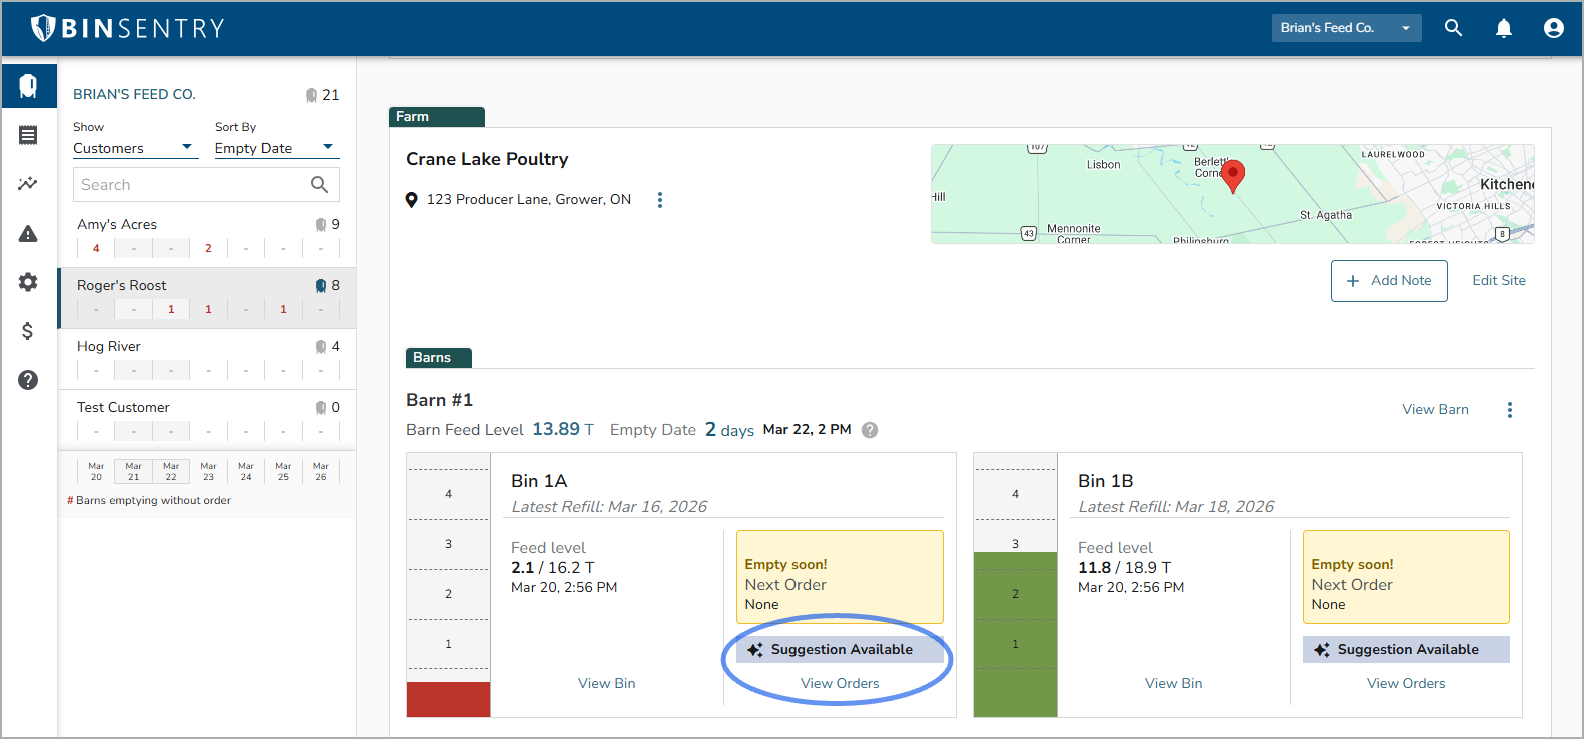
Task: Open the billing dollar sign icon
Action: [x=28, y=331]
